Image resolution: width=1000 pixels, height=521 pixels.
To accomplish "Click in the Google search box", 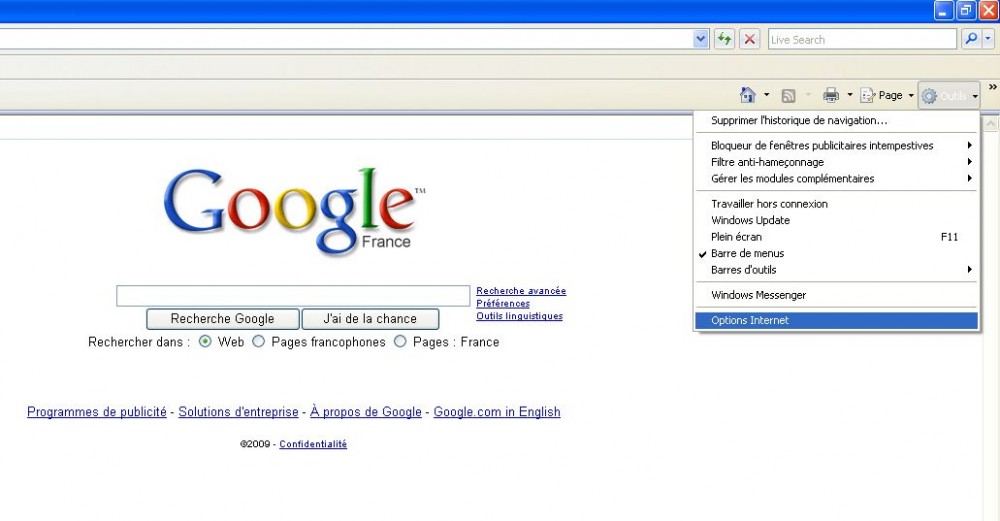I will pos(293,296).
